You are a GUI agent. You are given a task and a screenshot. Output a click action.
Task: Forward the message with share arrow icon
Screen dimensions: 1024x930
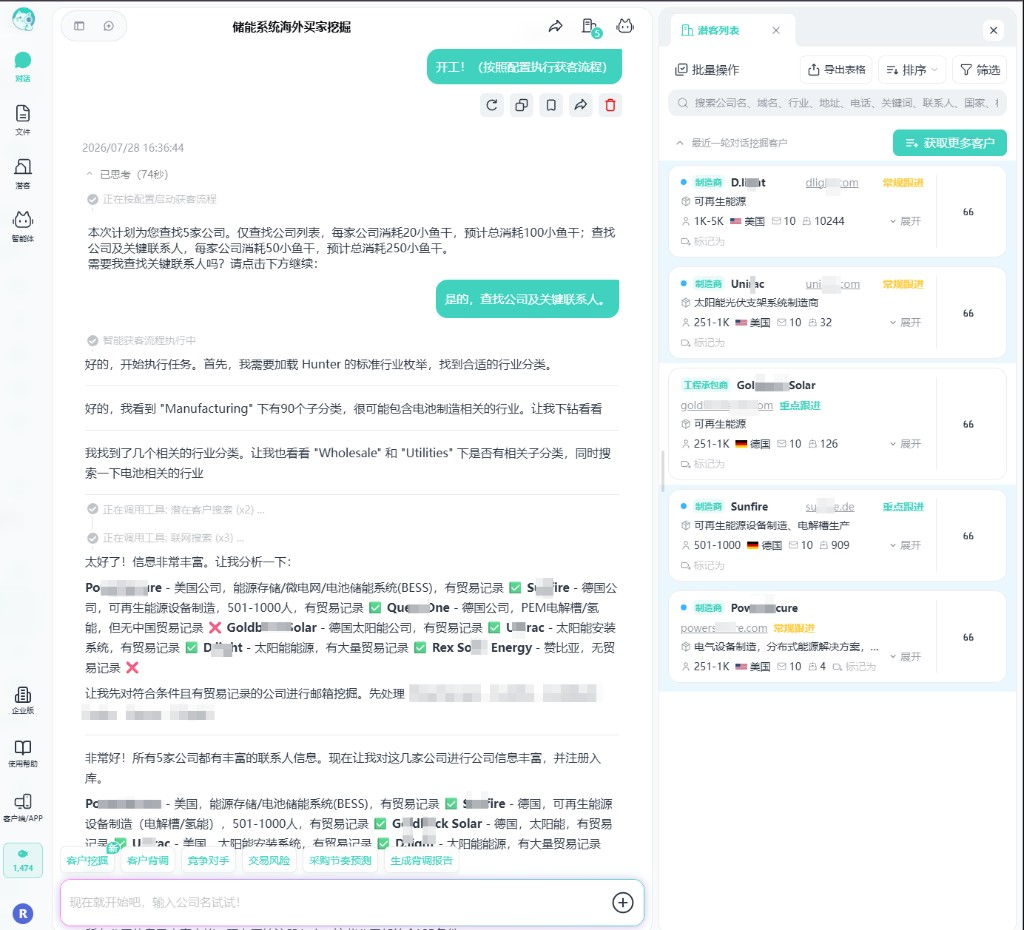pos(581,105)
